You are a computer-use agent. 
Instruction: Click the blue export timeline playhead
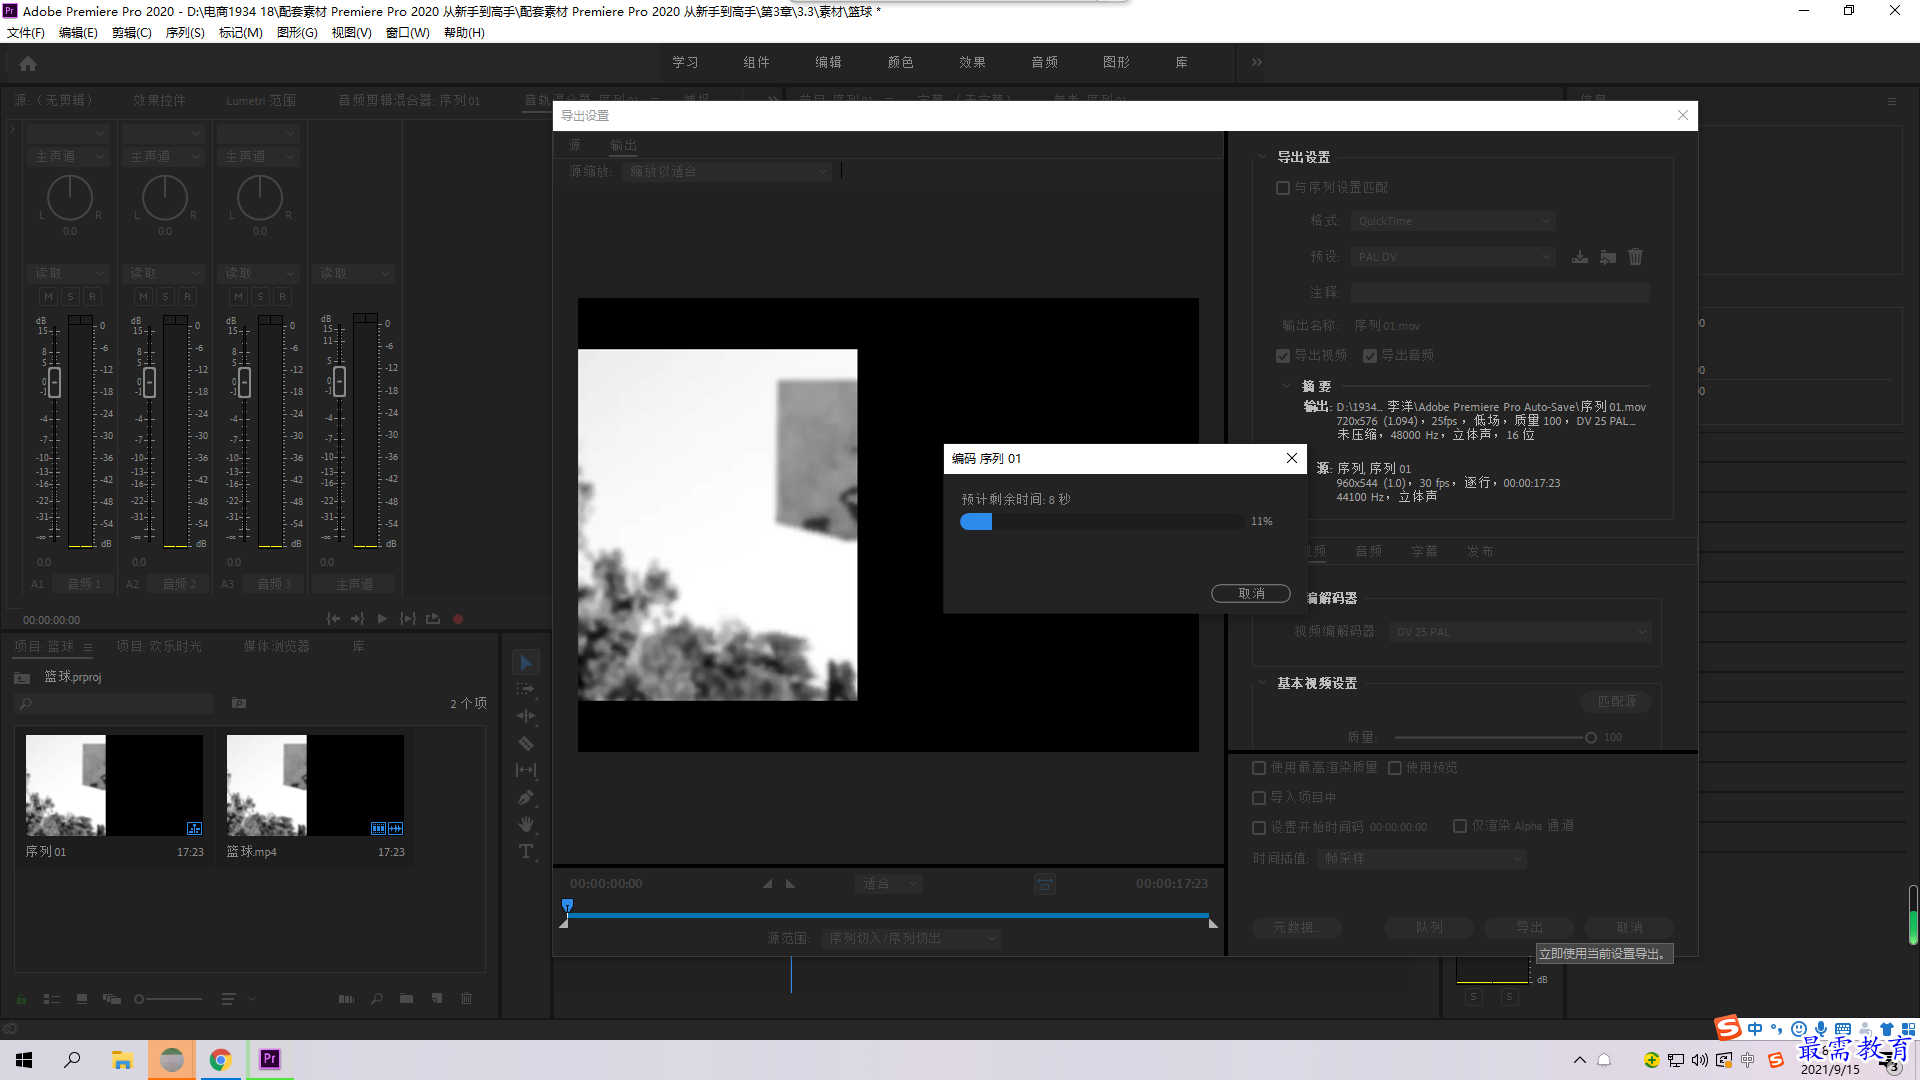click(x=567, y=906)
